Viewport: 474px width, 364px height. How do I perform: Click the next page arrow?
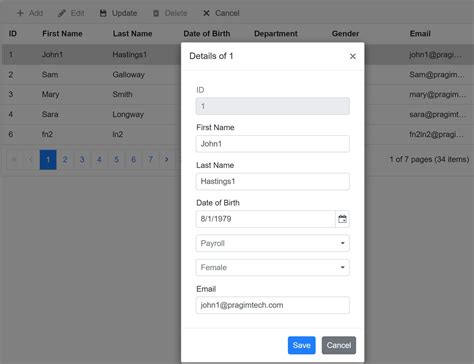(x=167, y=160)
